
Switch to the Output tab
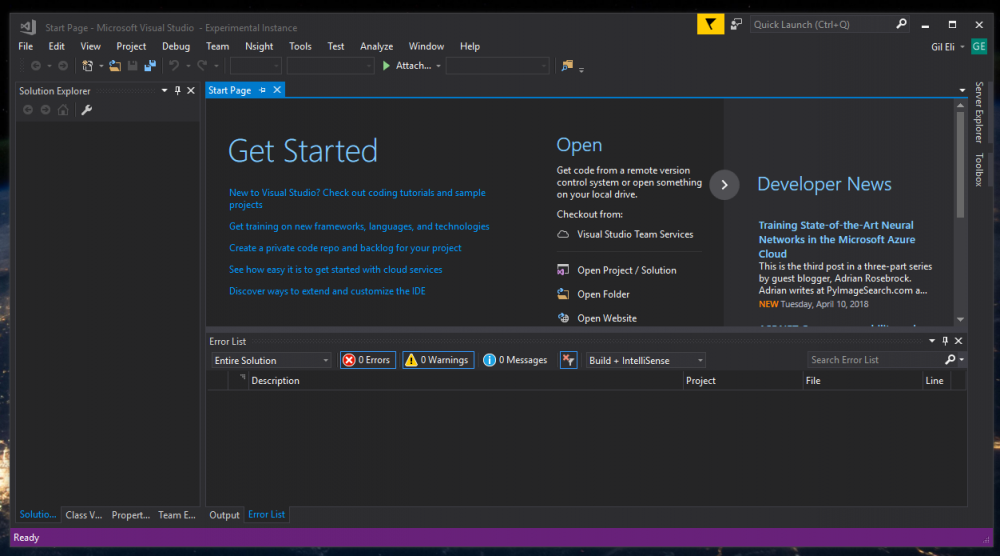(x=224, y=515)
